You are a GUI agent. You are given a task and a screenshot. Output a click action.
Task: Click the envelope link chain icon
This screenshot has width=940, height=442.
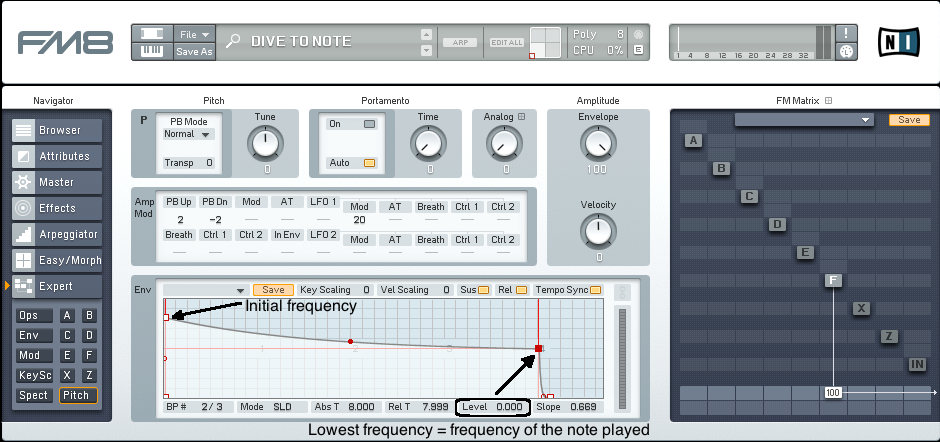click(x=623, y=292)
